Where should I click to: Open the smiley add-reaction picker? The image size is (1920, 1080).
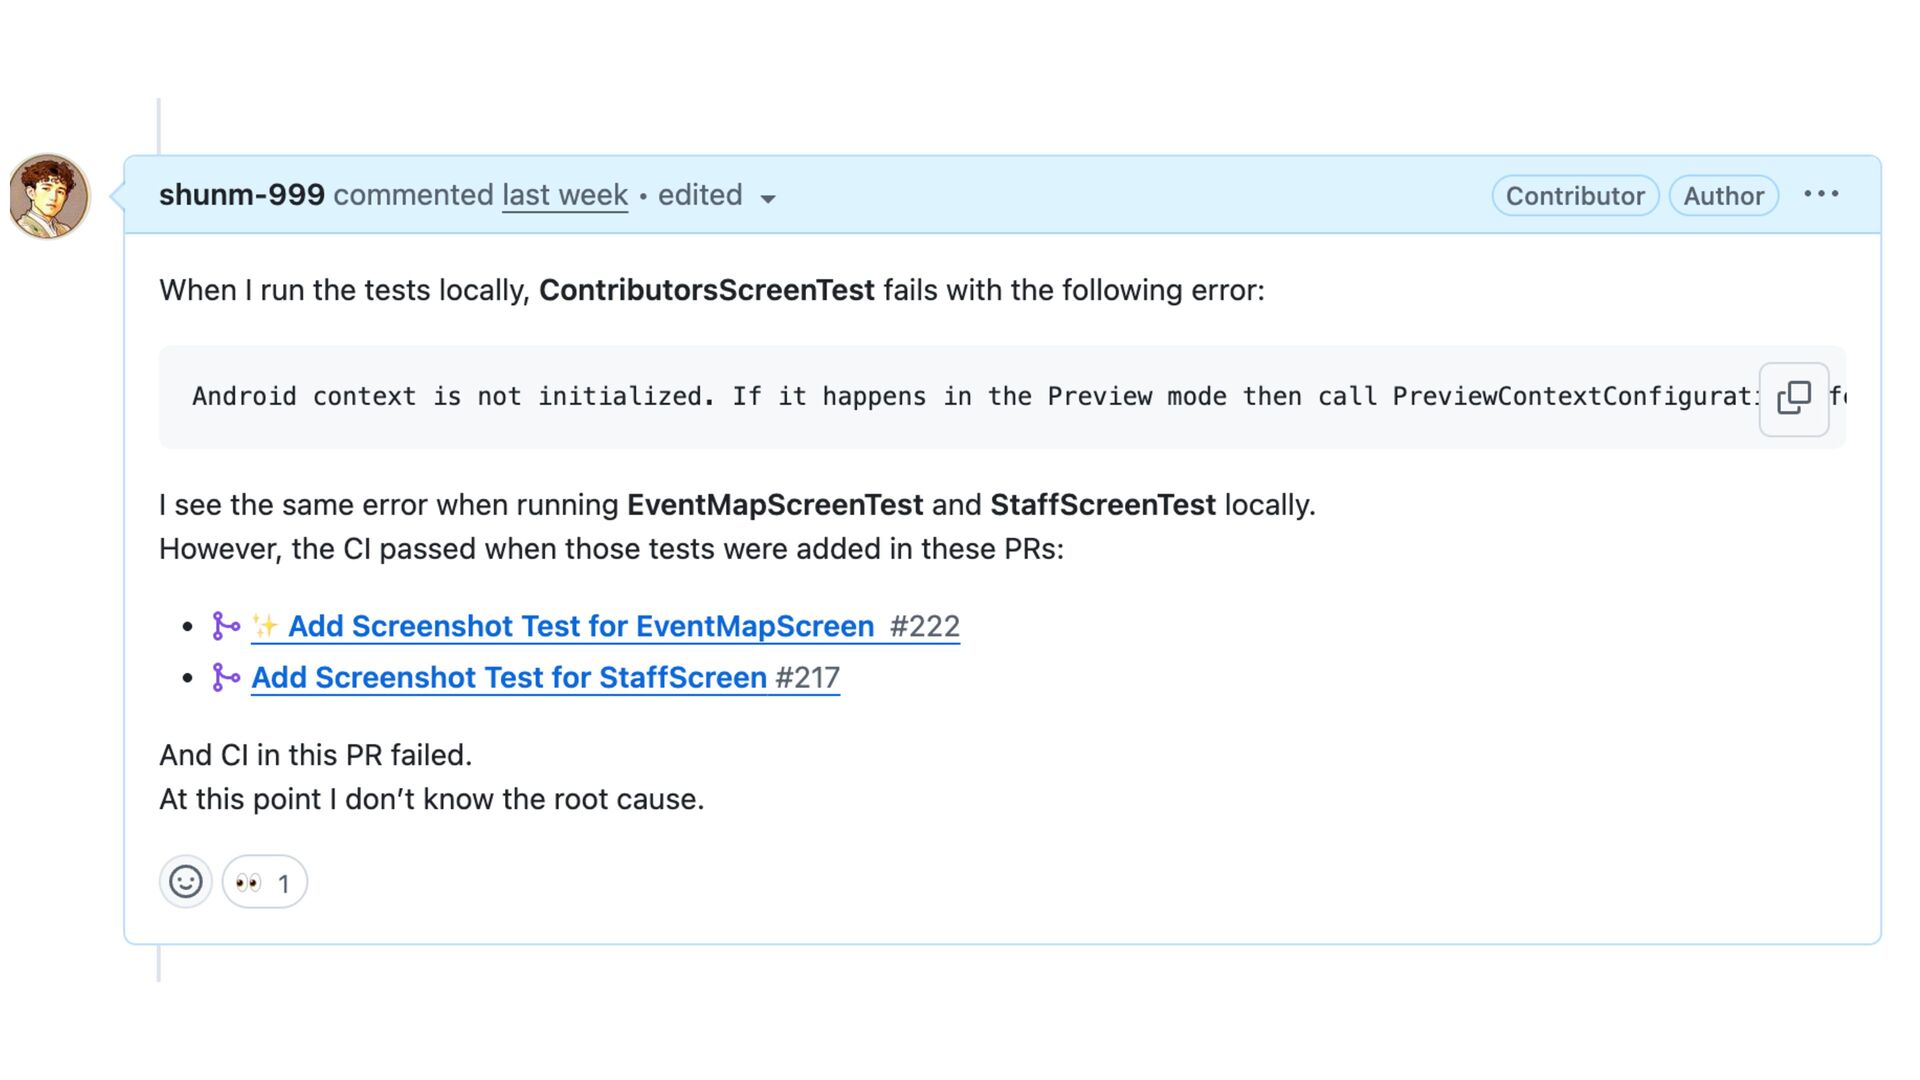pyautogui.click(x=186, y=882)
